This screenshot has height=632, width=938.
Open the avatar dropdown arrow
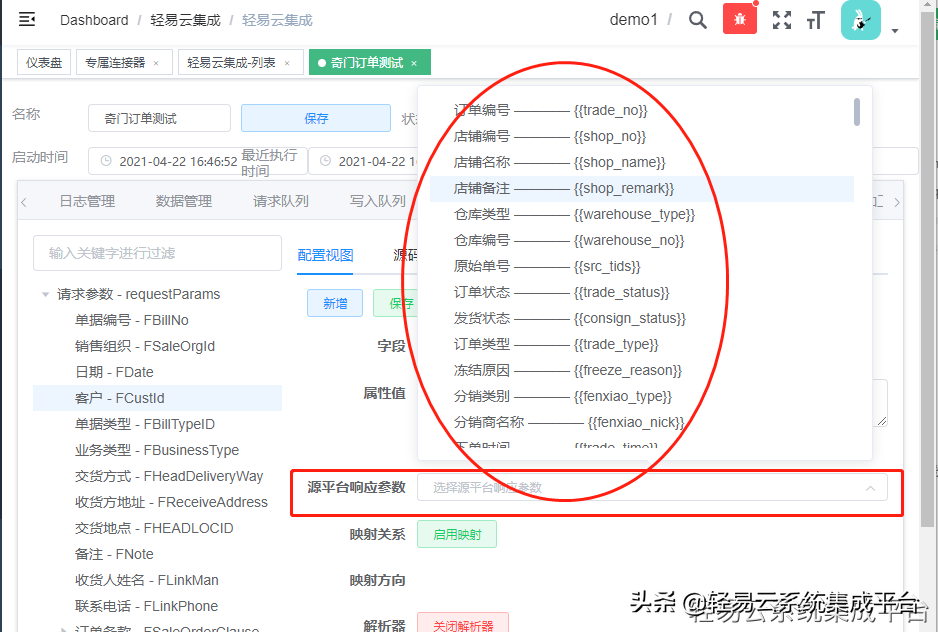(895, 31)
